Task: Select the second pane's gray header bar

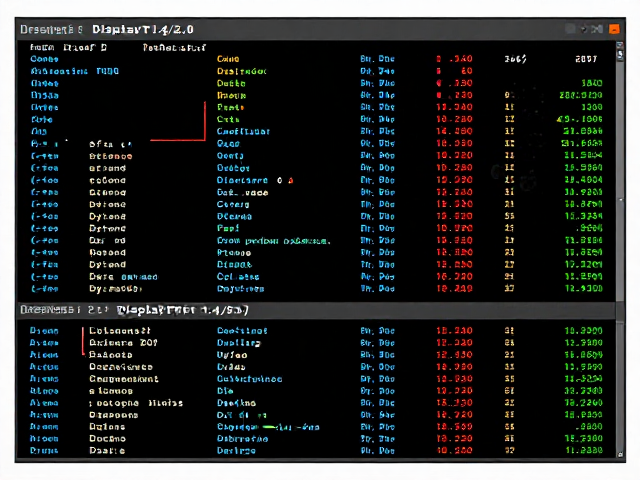Action: click(x=316, y=310)
